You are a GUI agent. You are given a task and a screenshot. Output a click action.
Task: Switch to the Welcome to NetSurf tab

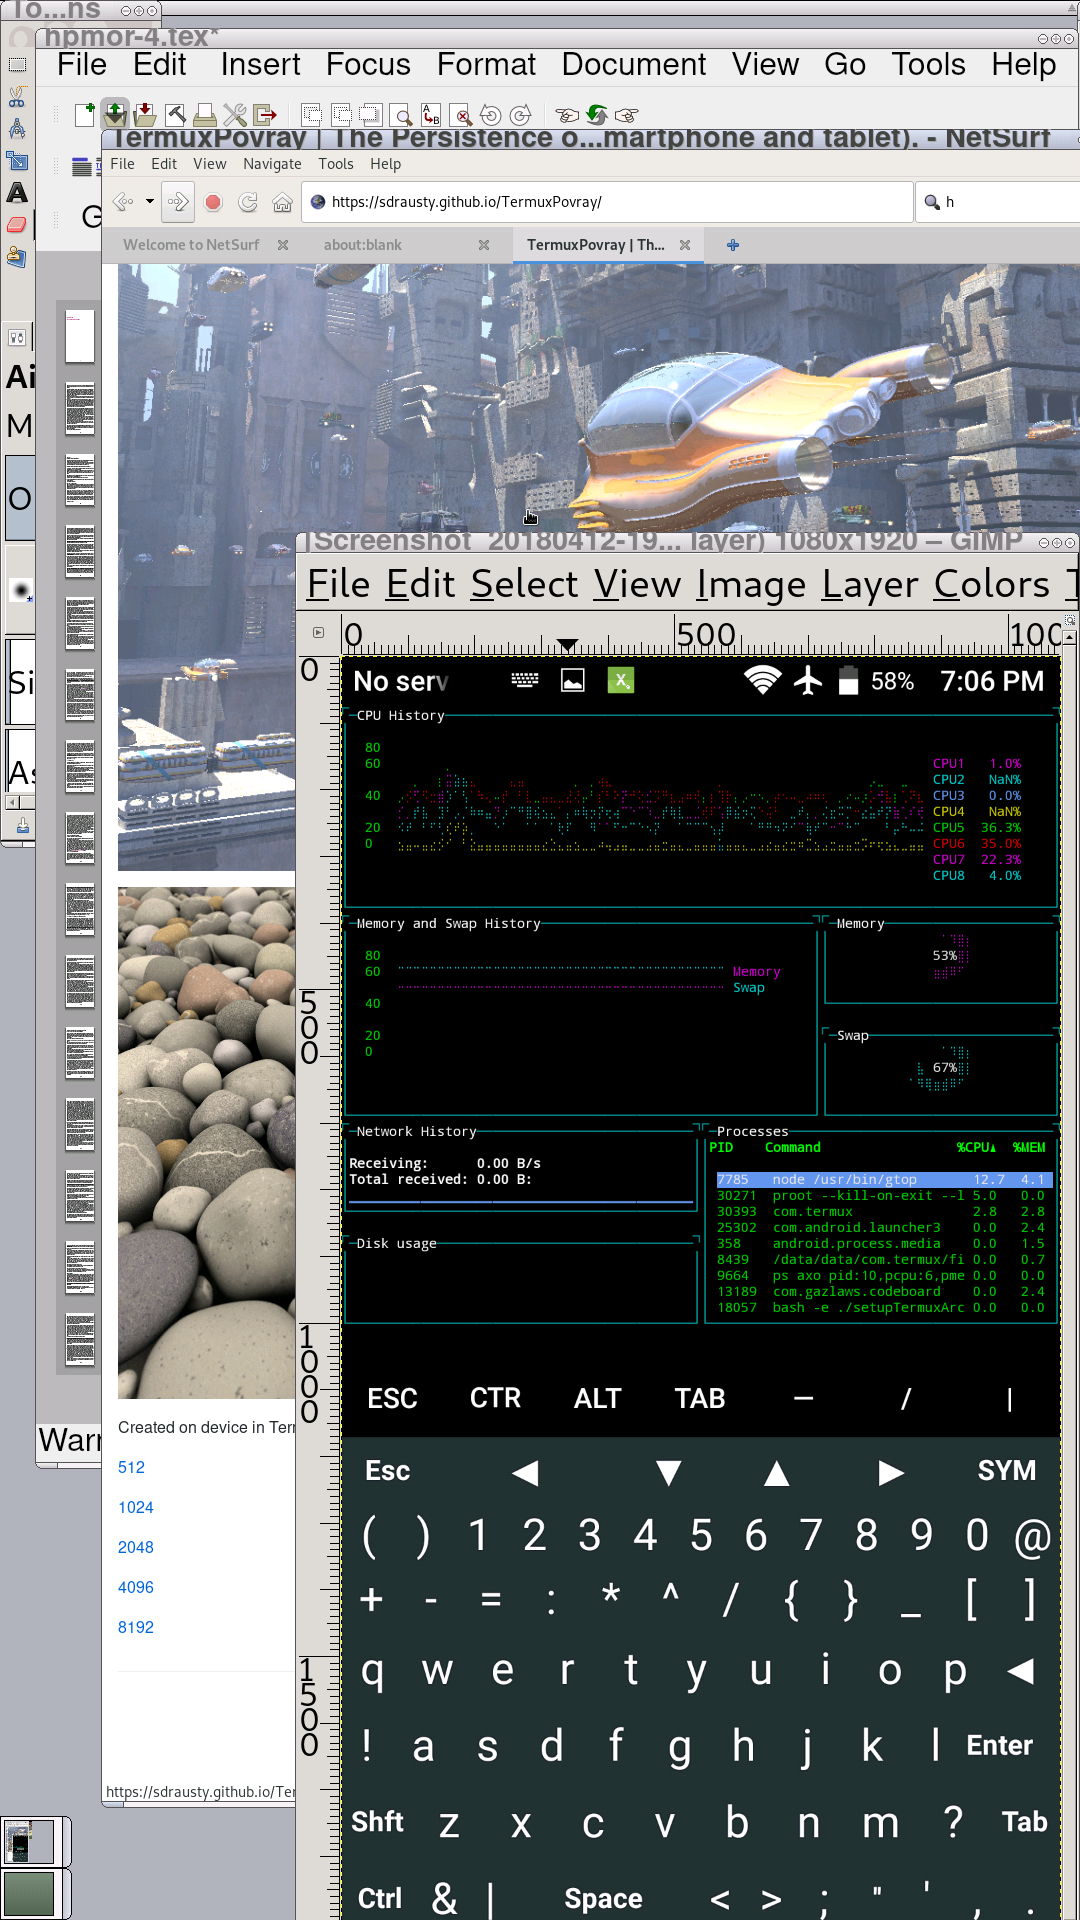click(191, 245)
